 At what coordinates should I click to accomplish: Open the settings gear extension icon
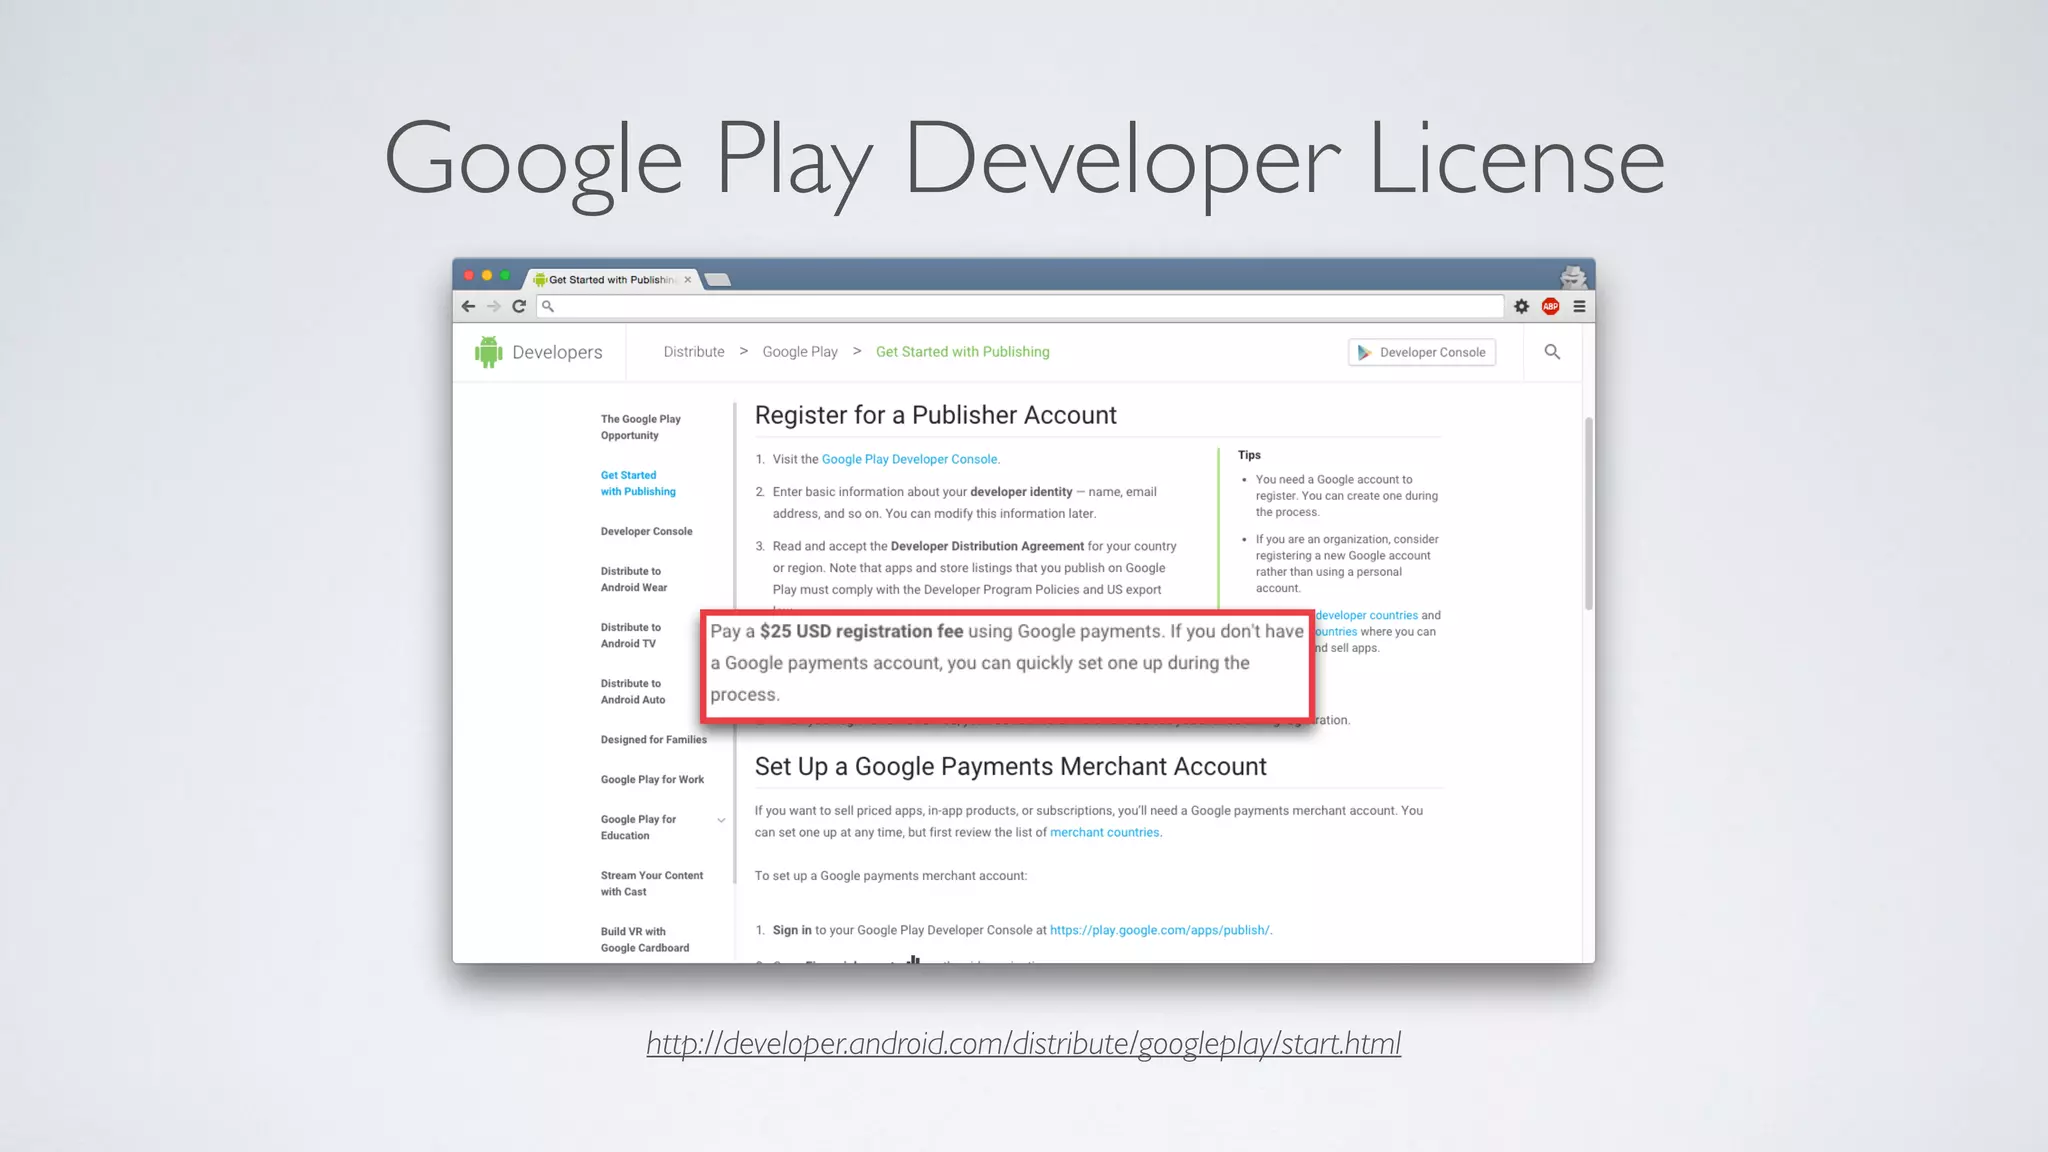pyautogui.click(x=1522, y=307)
